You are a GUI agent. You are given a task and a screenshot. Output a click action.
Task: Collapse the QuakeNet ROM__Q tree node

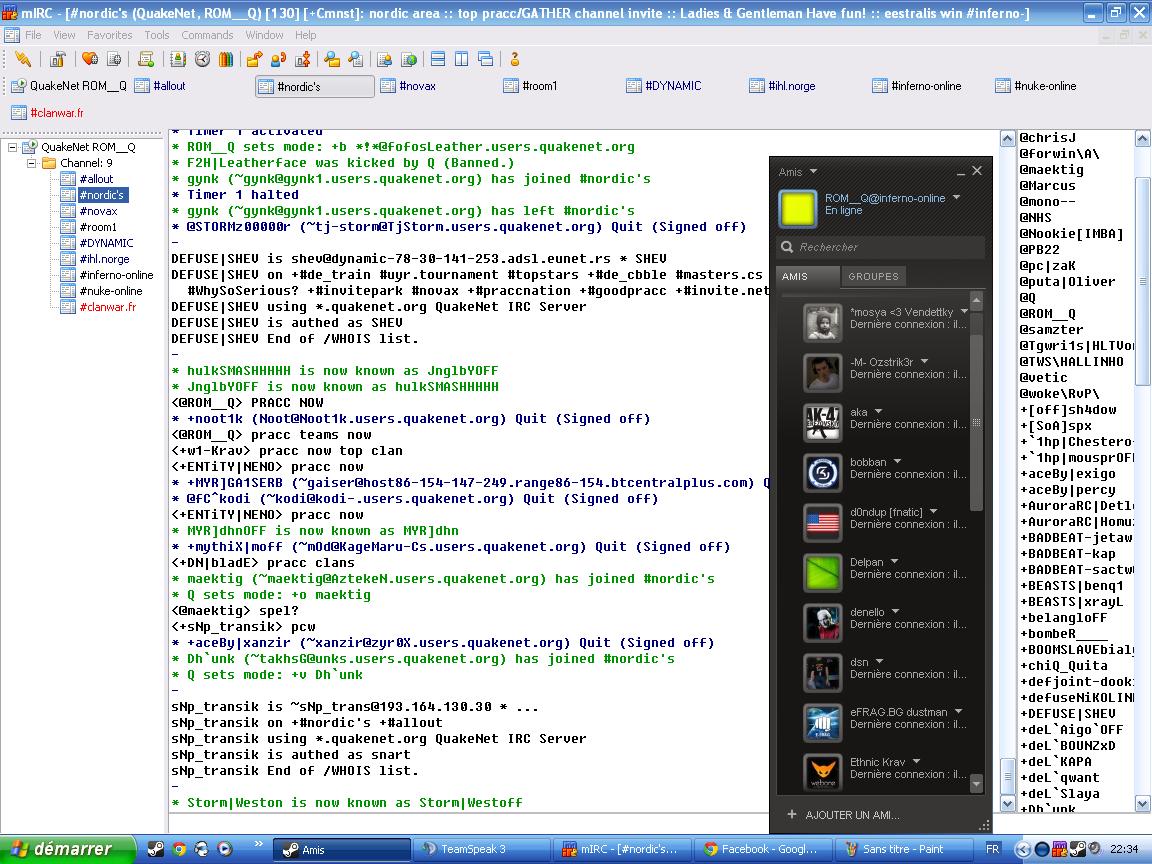coord(13,147)
